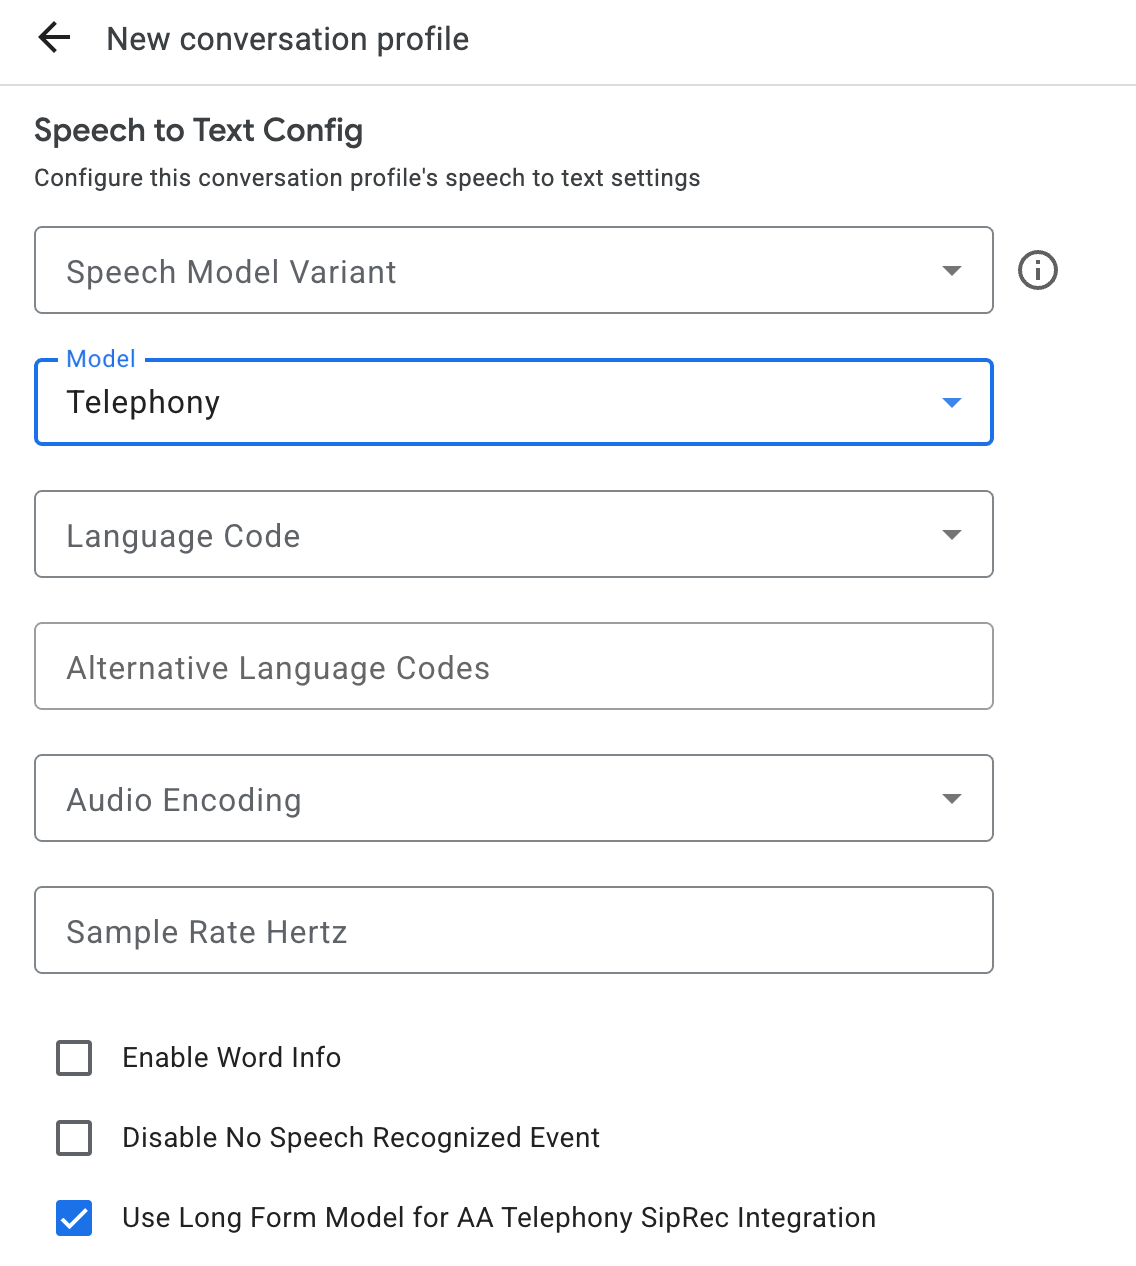The height and width of the screenshot is (1266, 1136).
Task: Click the 'Speech to Text Config' heading
Action: [198, 130]
